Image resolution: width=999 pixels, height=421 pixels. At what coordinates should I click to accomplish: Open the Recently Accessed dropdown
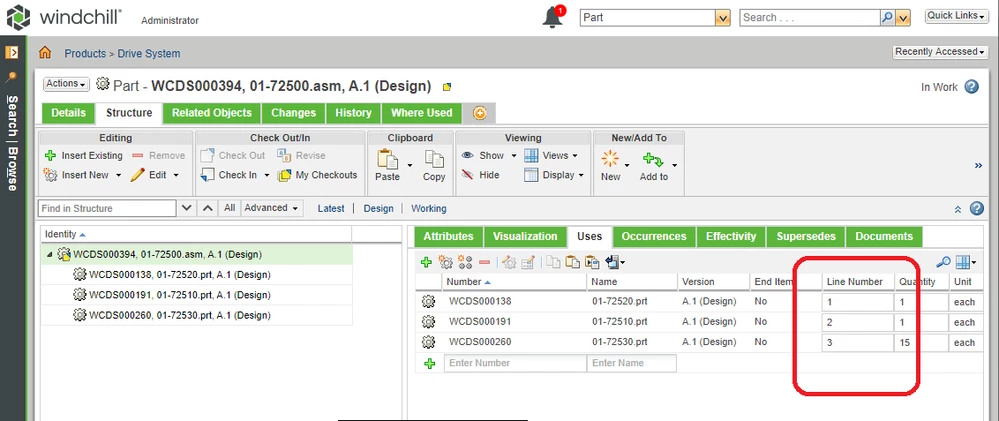pyautogui.click(x=940, y=52)
